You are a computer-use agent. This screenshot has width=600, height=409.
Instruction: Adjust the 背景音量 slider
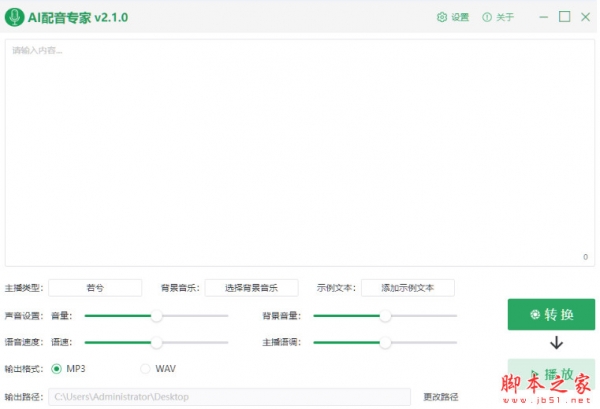(385, 316)
